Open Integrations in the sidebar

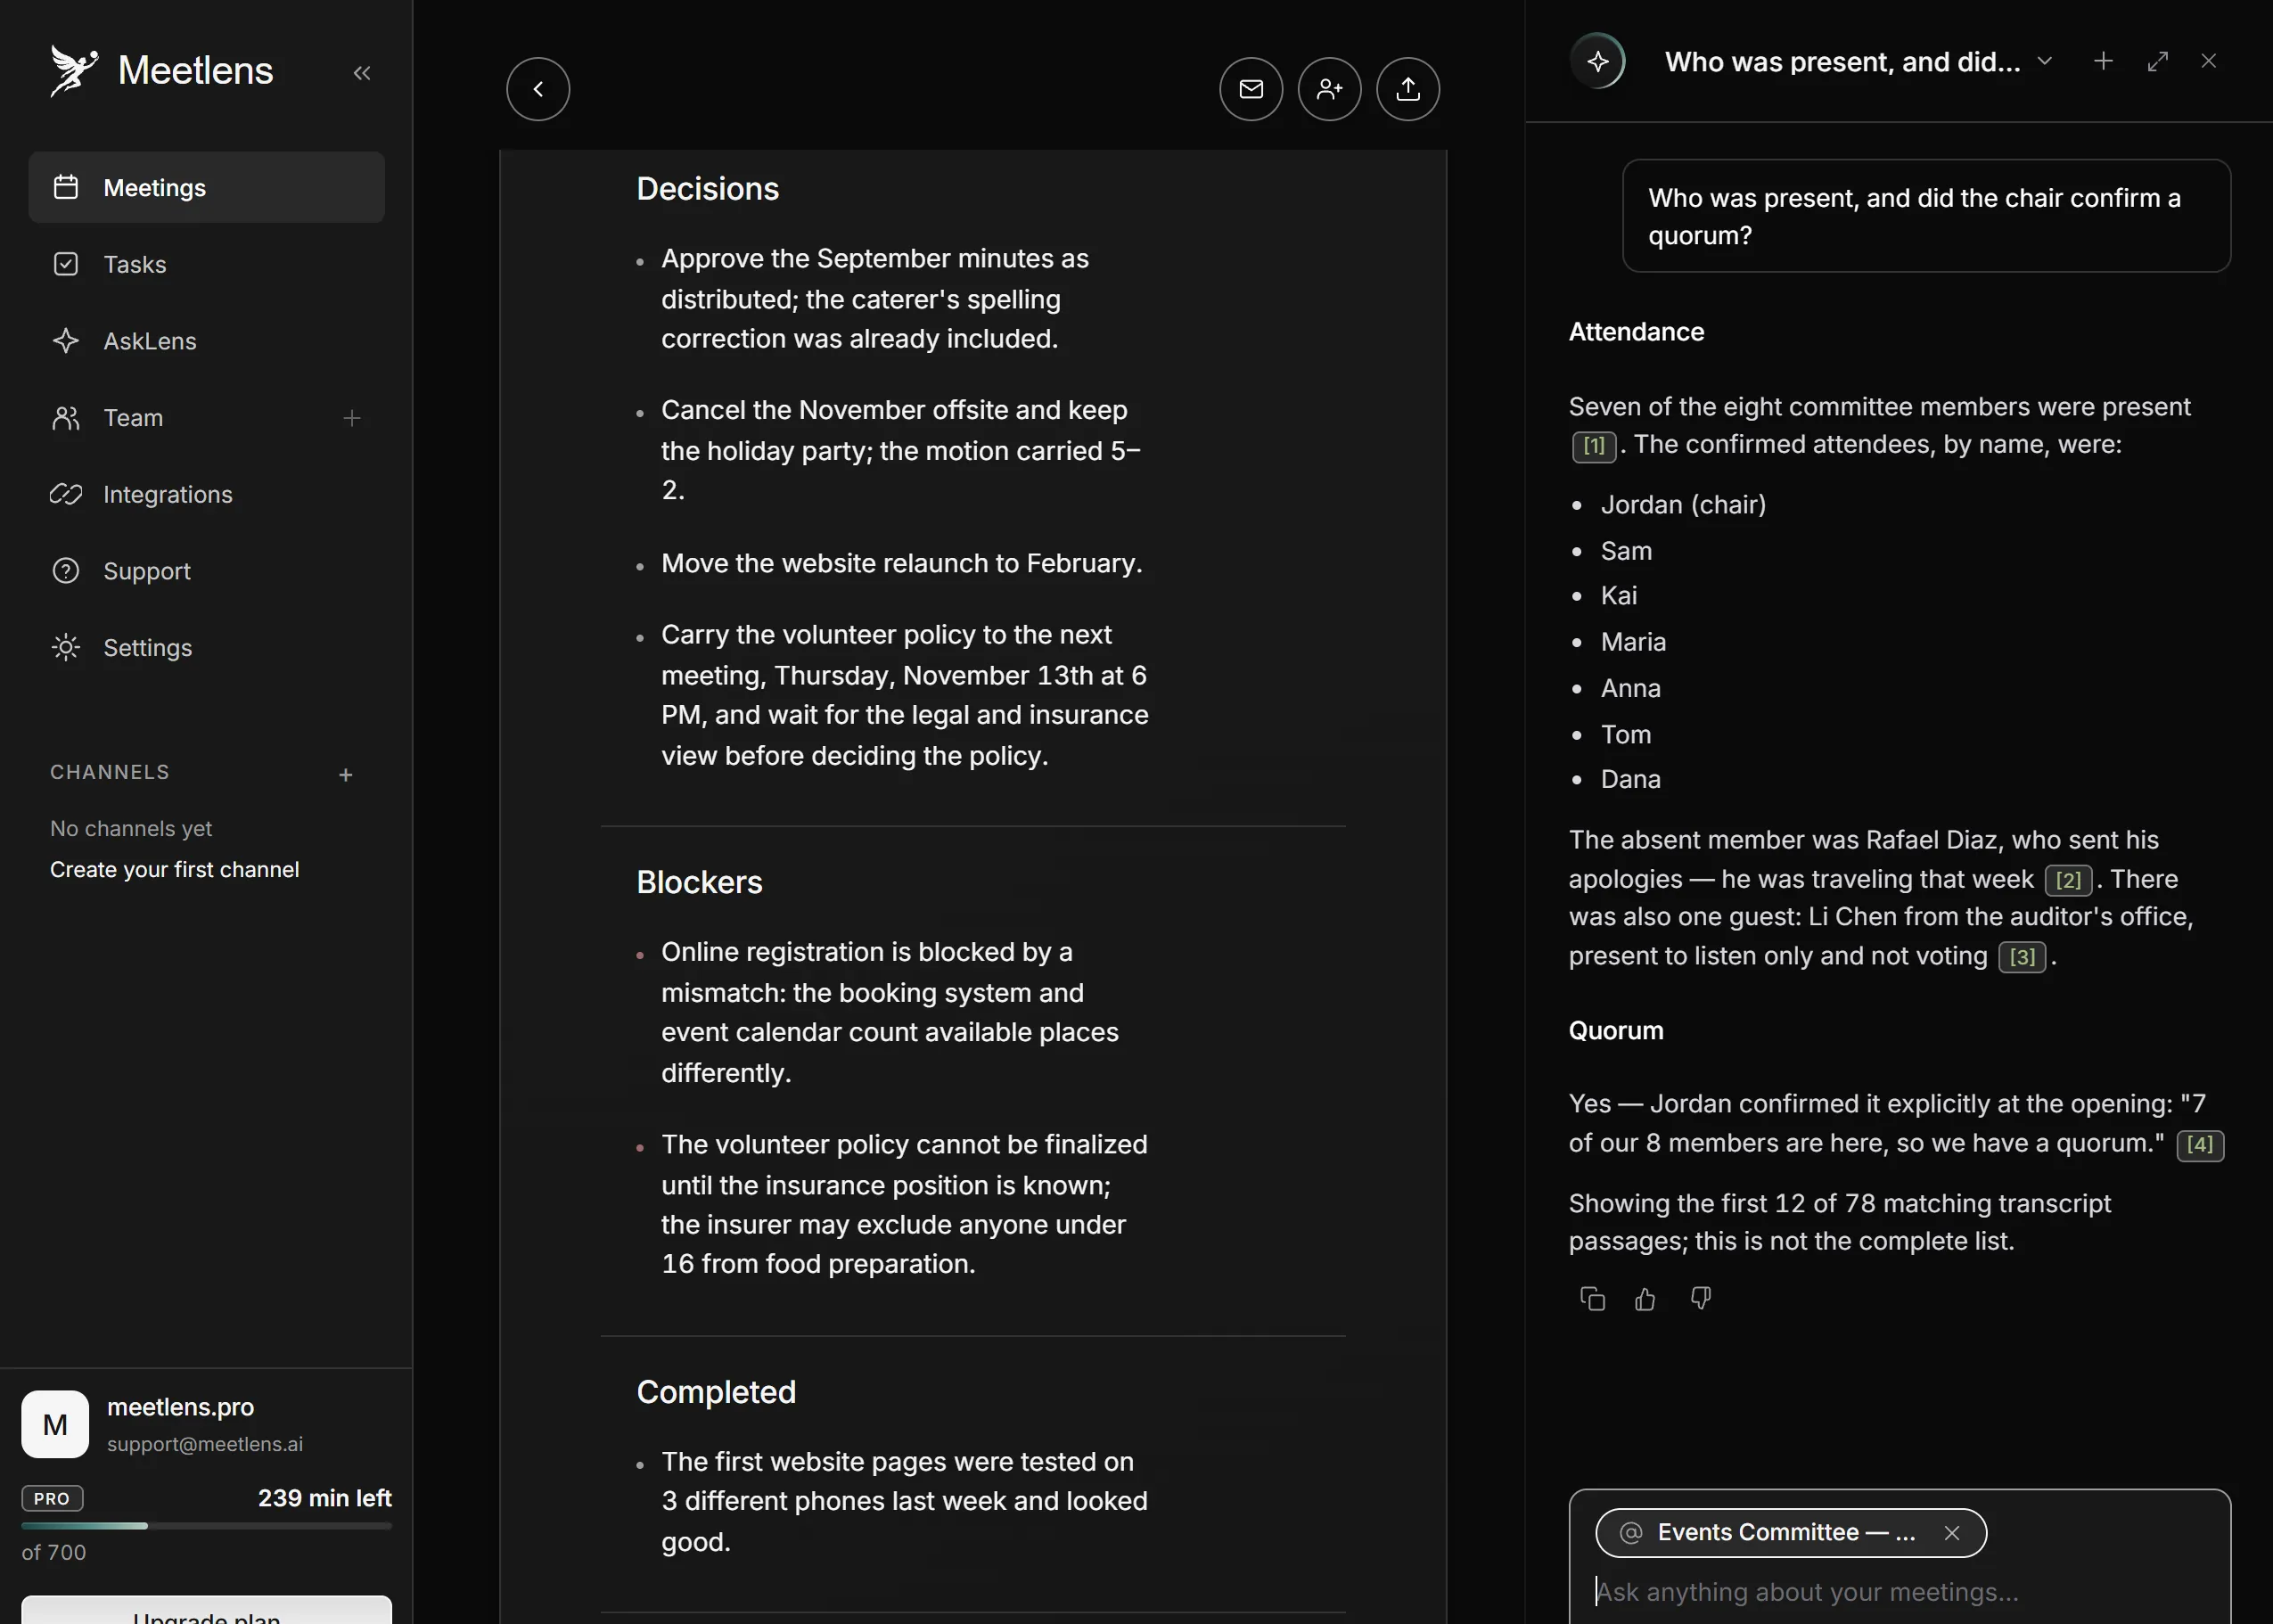pos(207,494)
